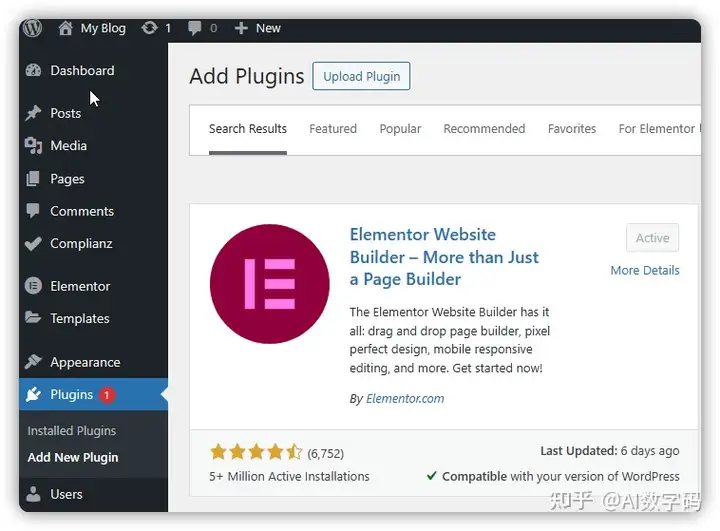The width and height of the screenshot is (720, 531).
Task: Click the Pages icon in sidebar
Action: [x=33, y=179]
